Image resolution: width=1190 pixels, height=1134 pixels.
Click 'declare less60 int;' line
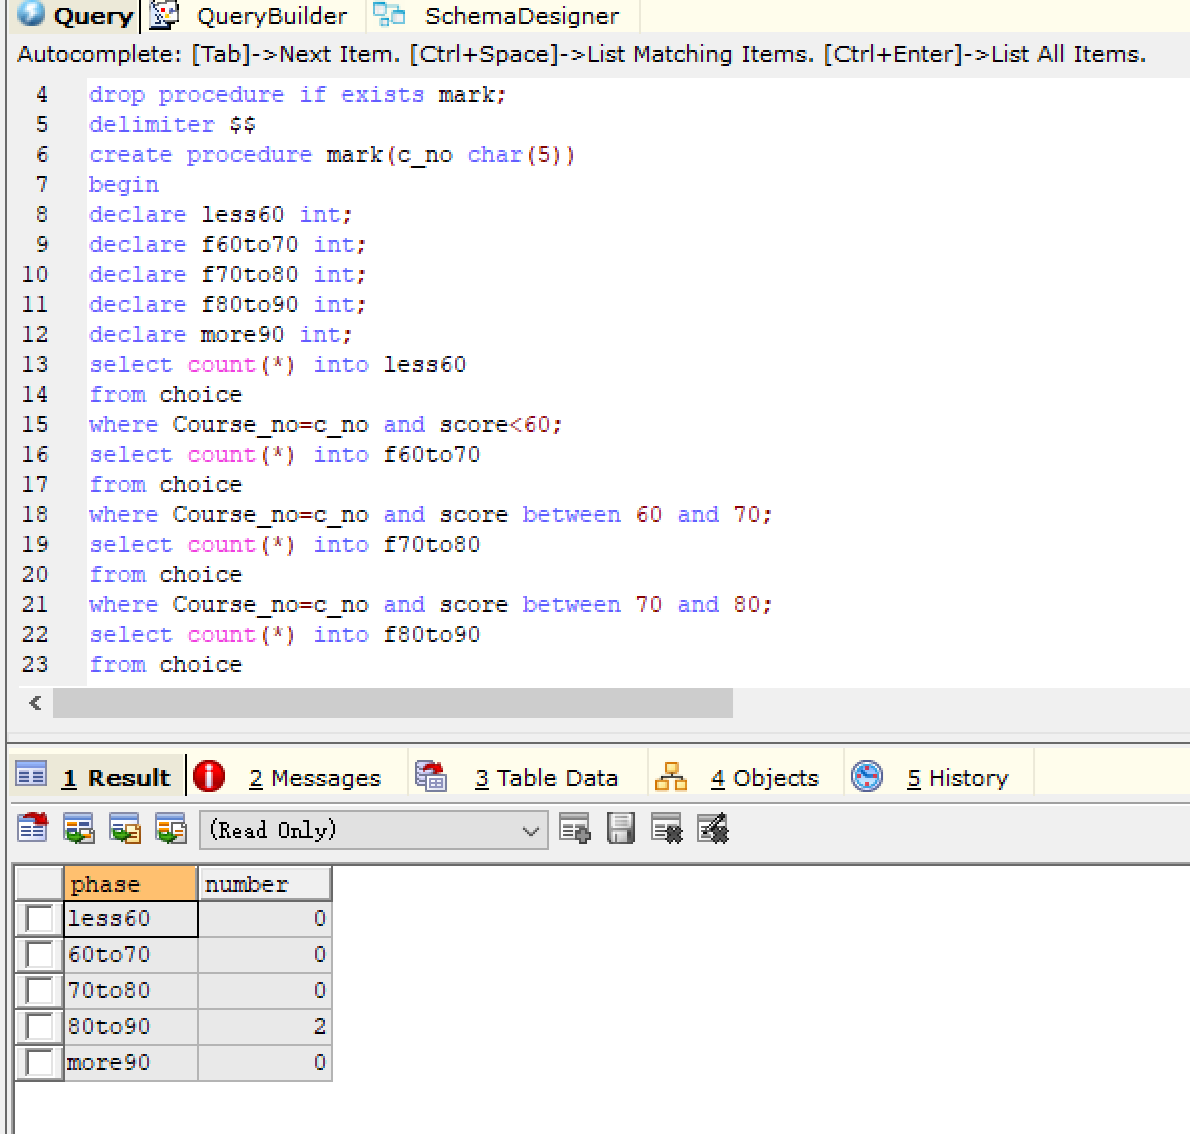click(220, 215)
